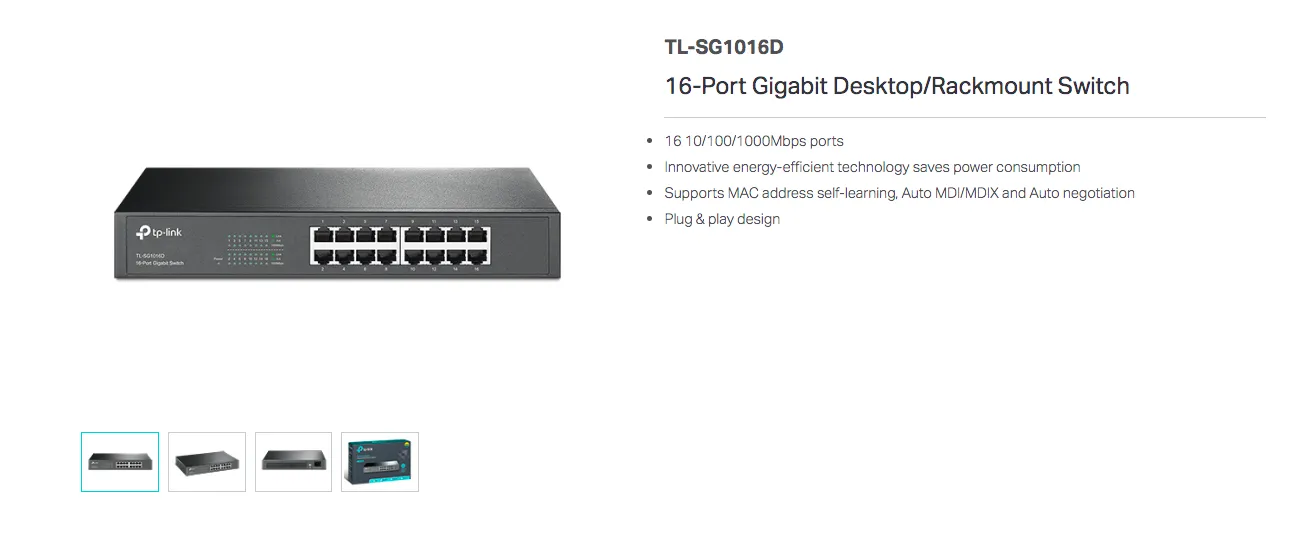Click the top cover of the switch image
Screen dimensions: 1290x534
point(337,188)
